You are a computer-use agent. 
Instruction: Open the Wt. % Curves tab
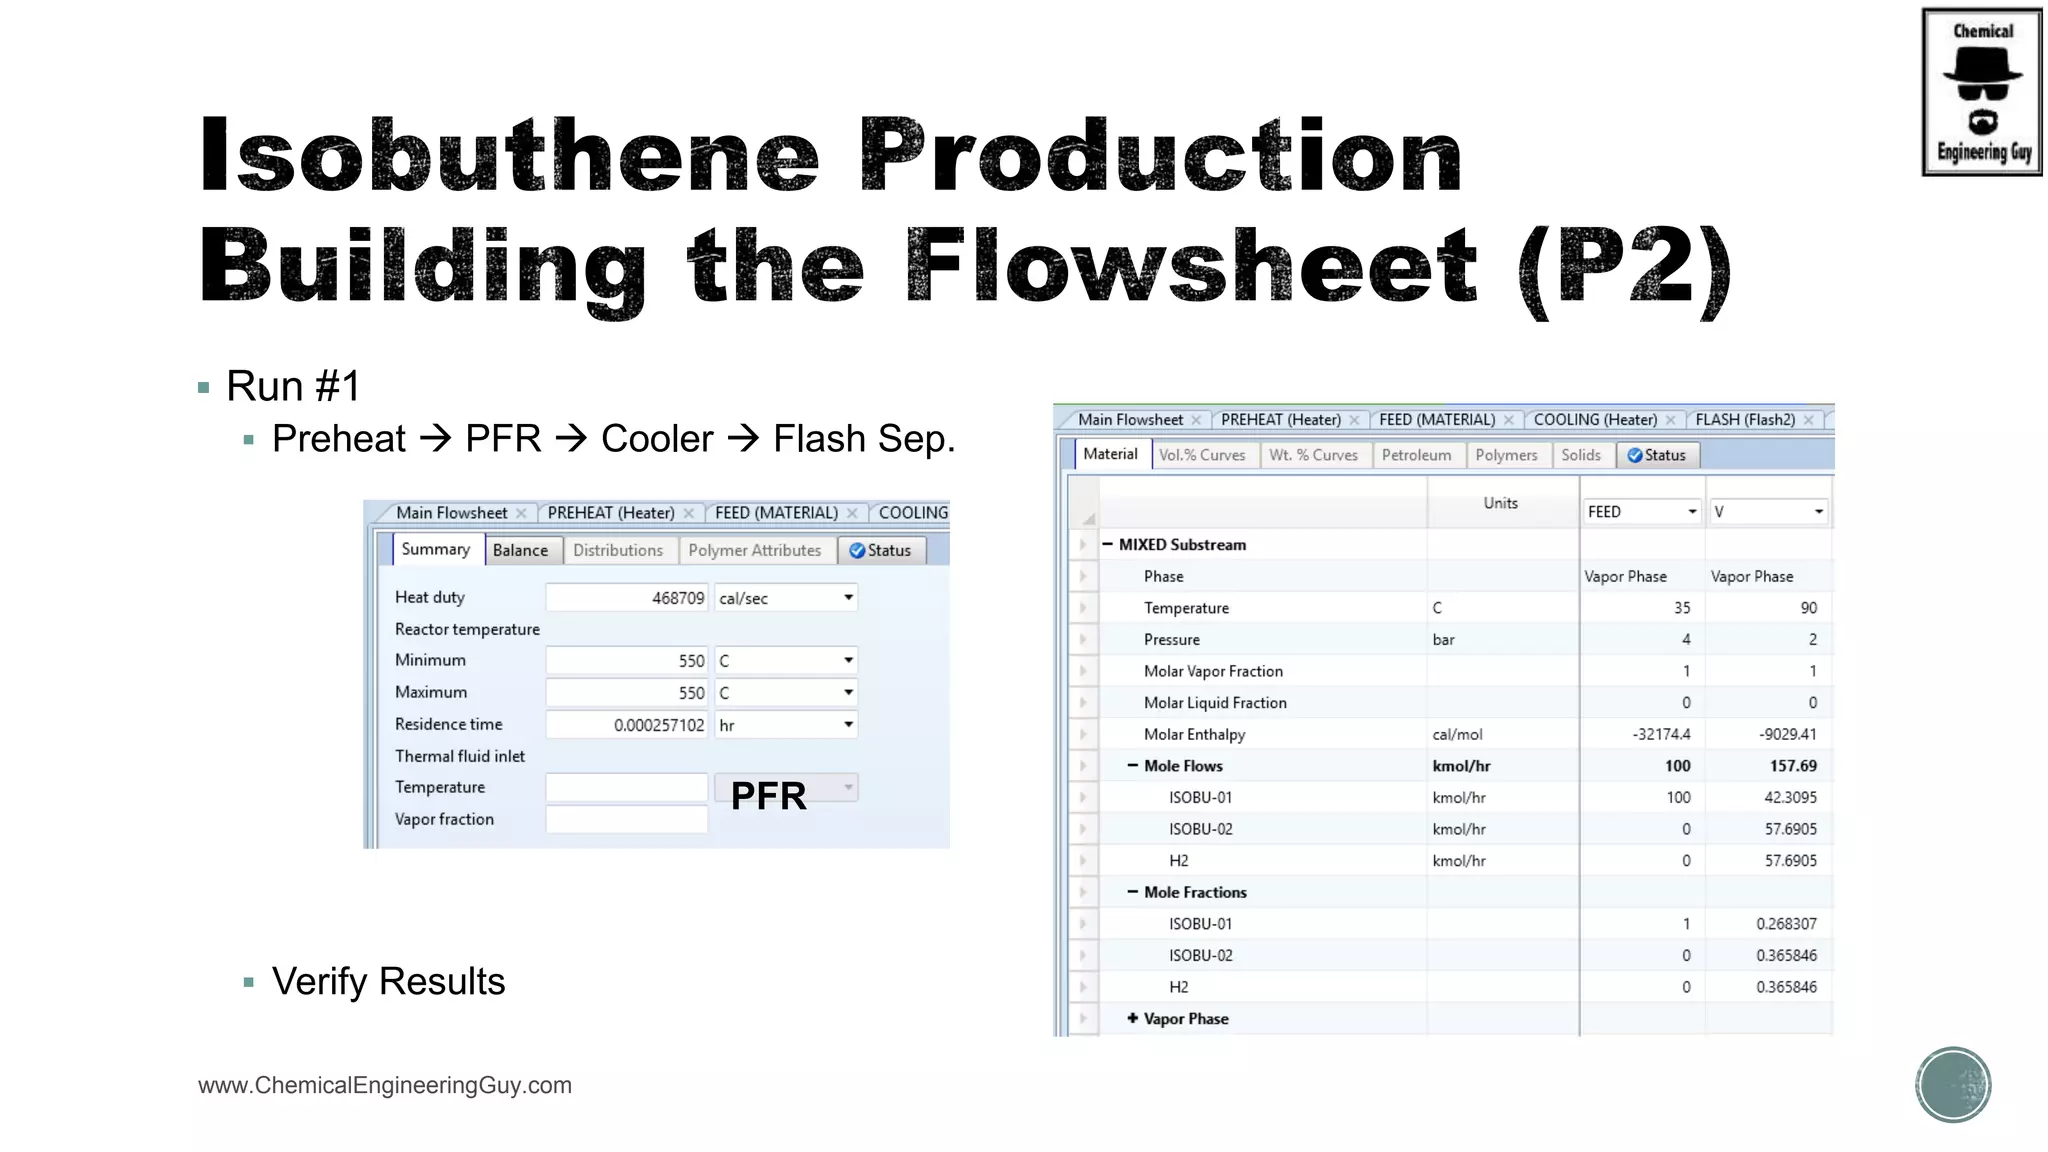click(x=1313, y=455)
